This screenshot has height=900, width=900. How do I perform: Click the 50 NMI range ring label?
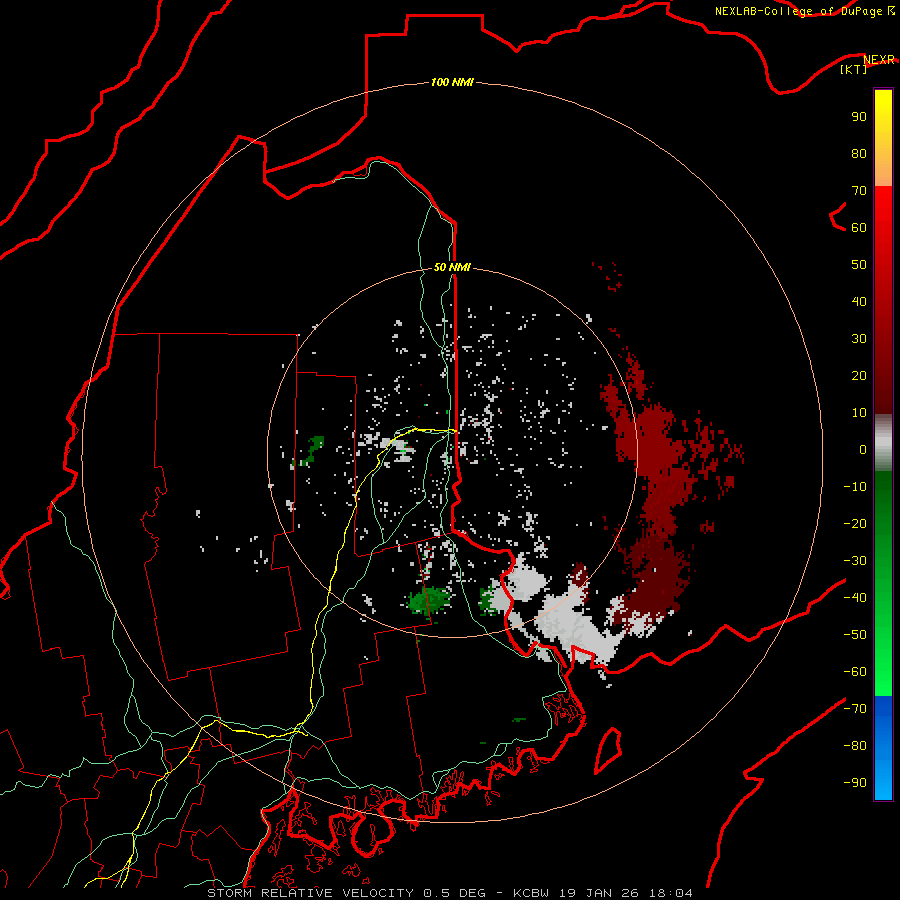coord(452,267)
